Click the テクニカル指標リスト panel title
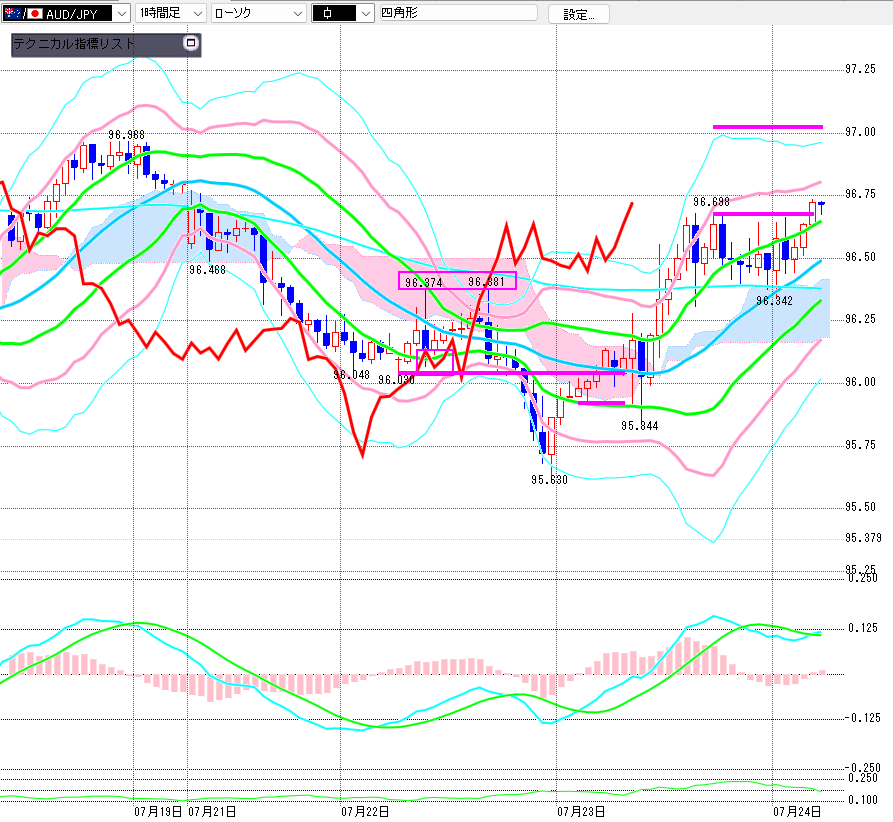893x822 pixels. tap(73, 44)
